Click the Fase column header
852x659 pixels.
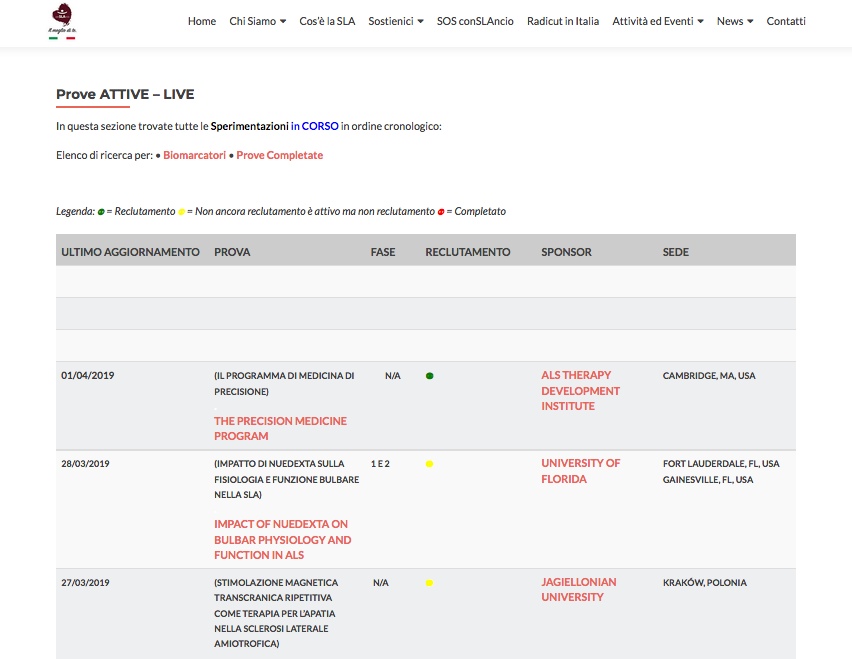(383, 252)
